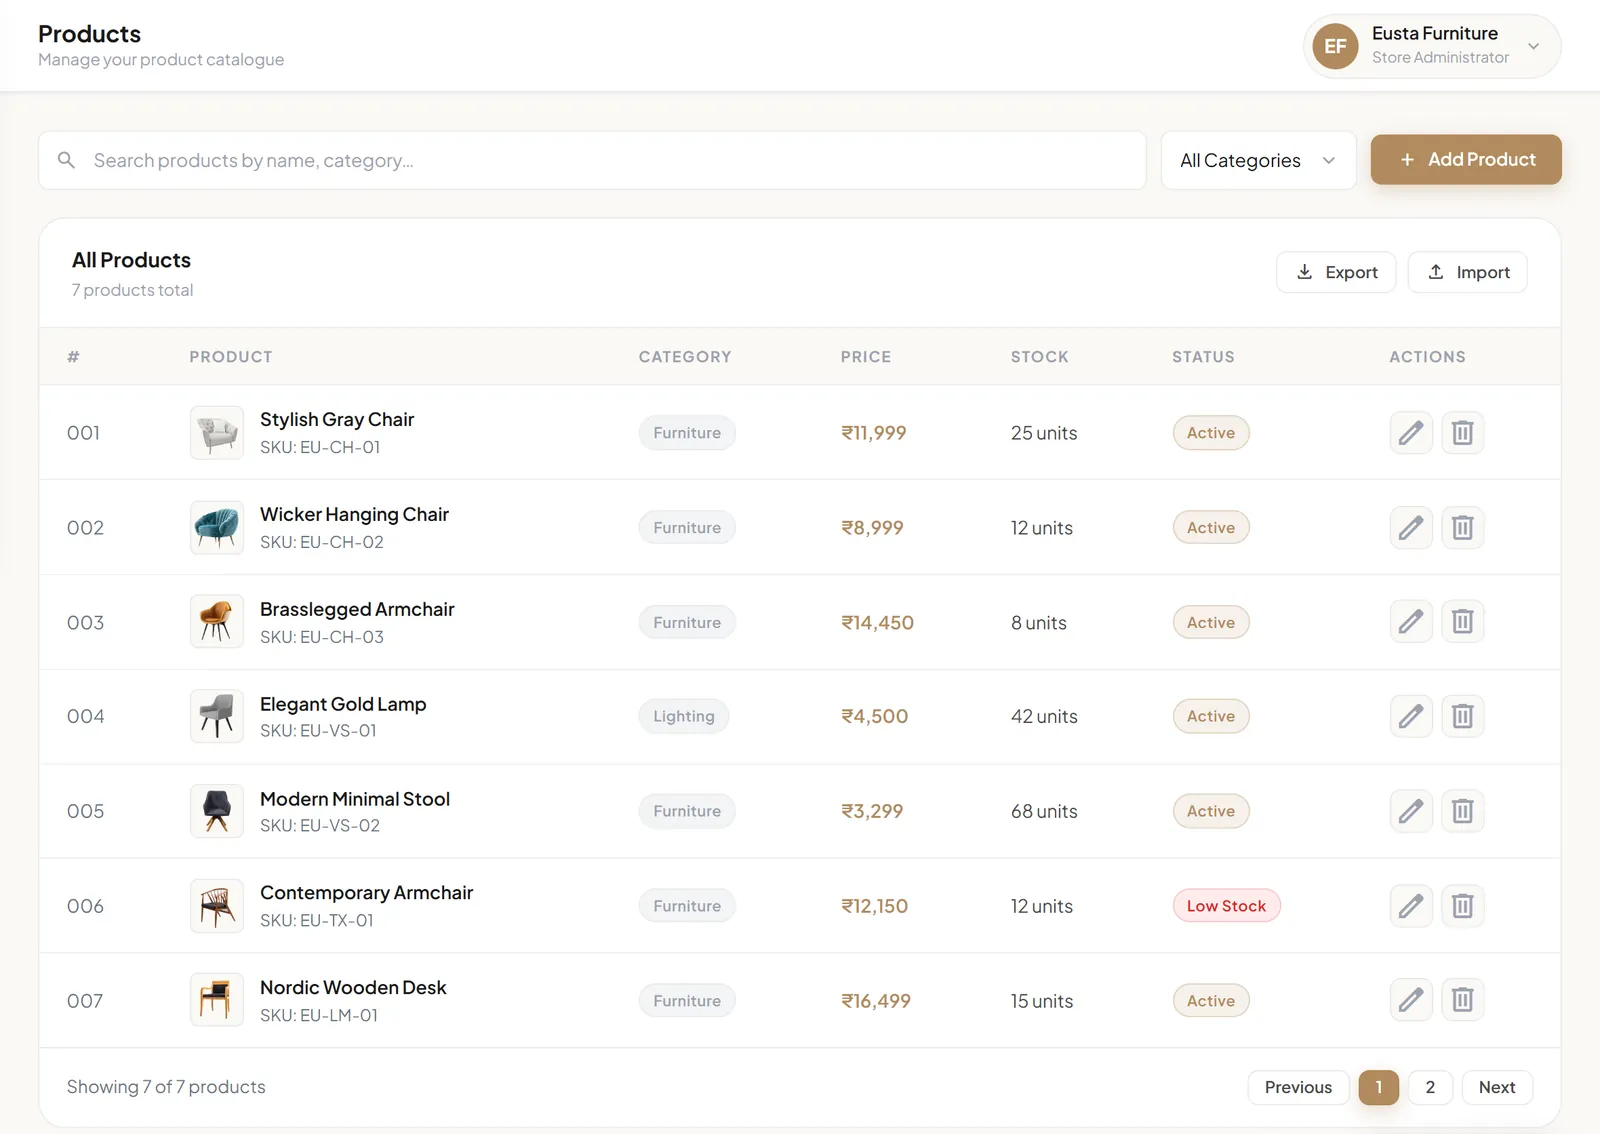The height and width of the screenshot is (1134, 1600).
Task: Export the product list
Action: pyautogui.click(x=1336, y=272)
